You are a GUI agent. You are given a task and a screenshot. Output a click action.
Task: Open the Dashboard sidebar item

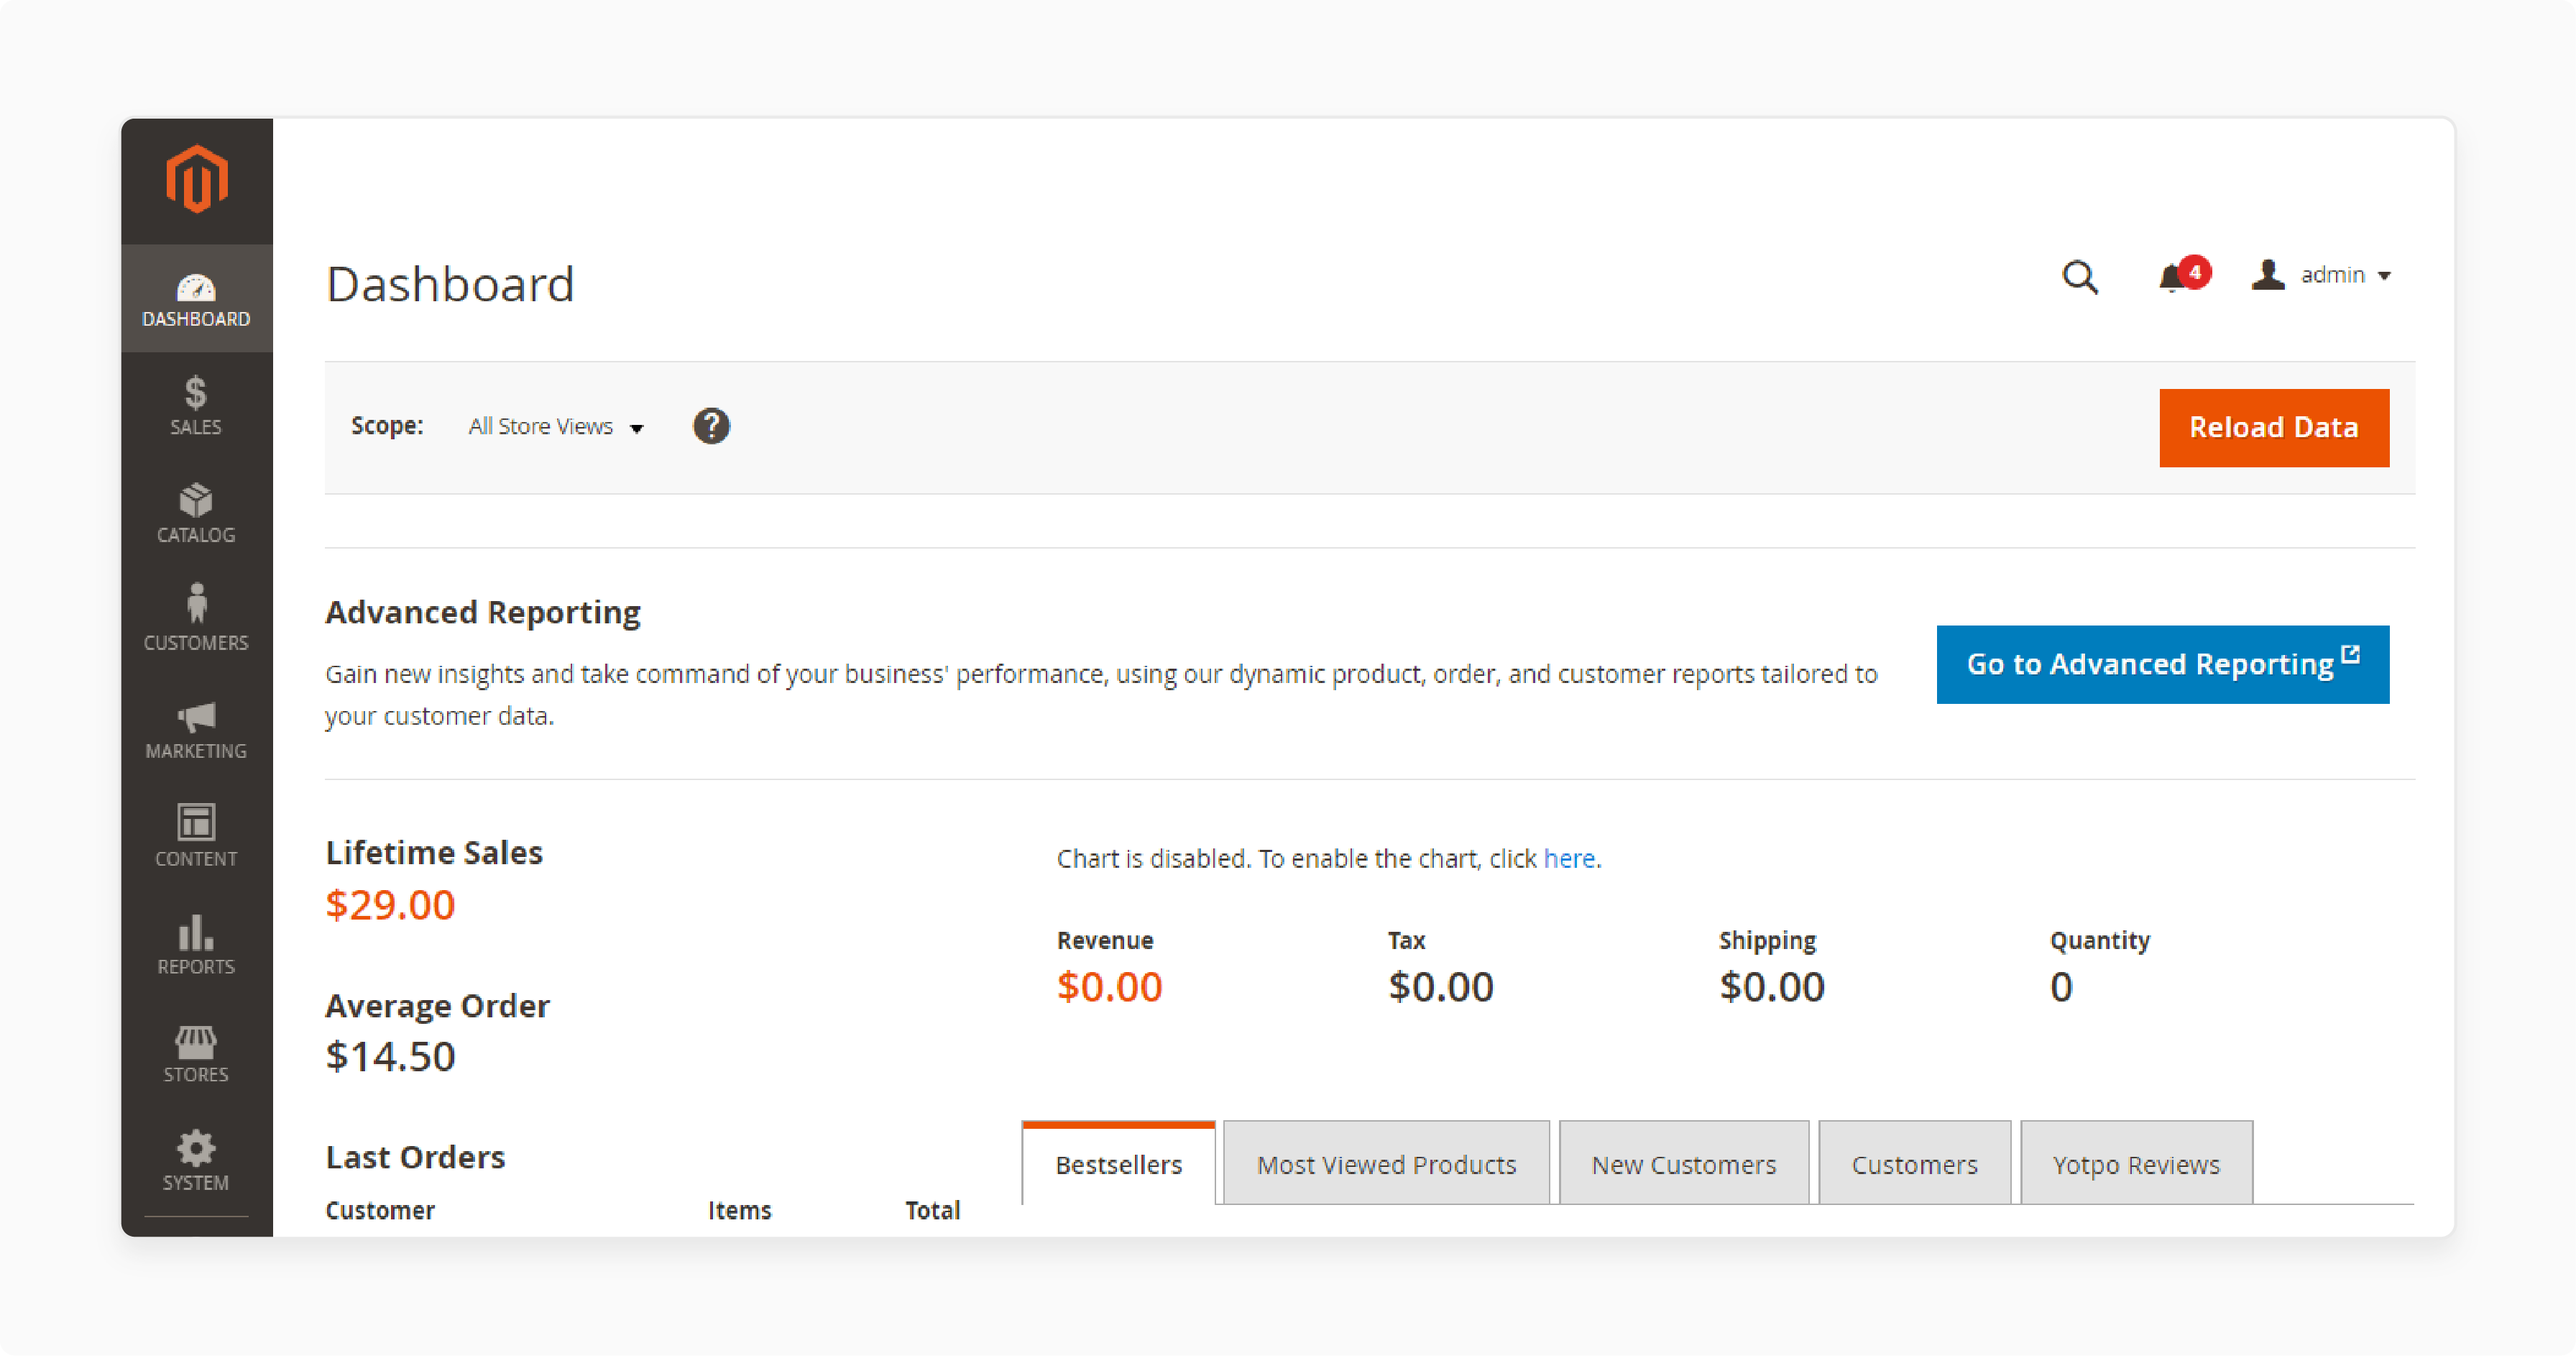pos(196,299)
